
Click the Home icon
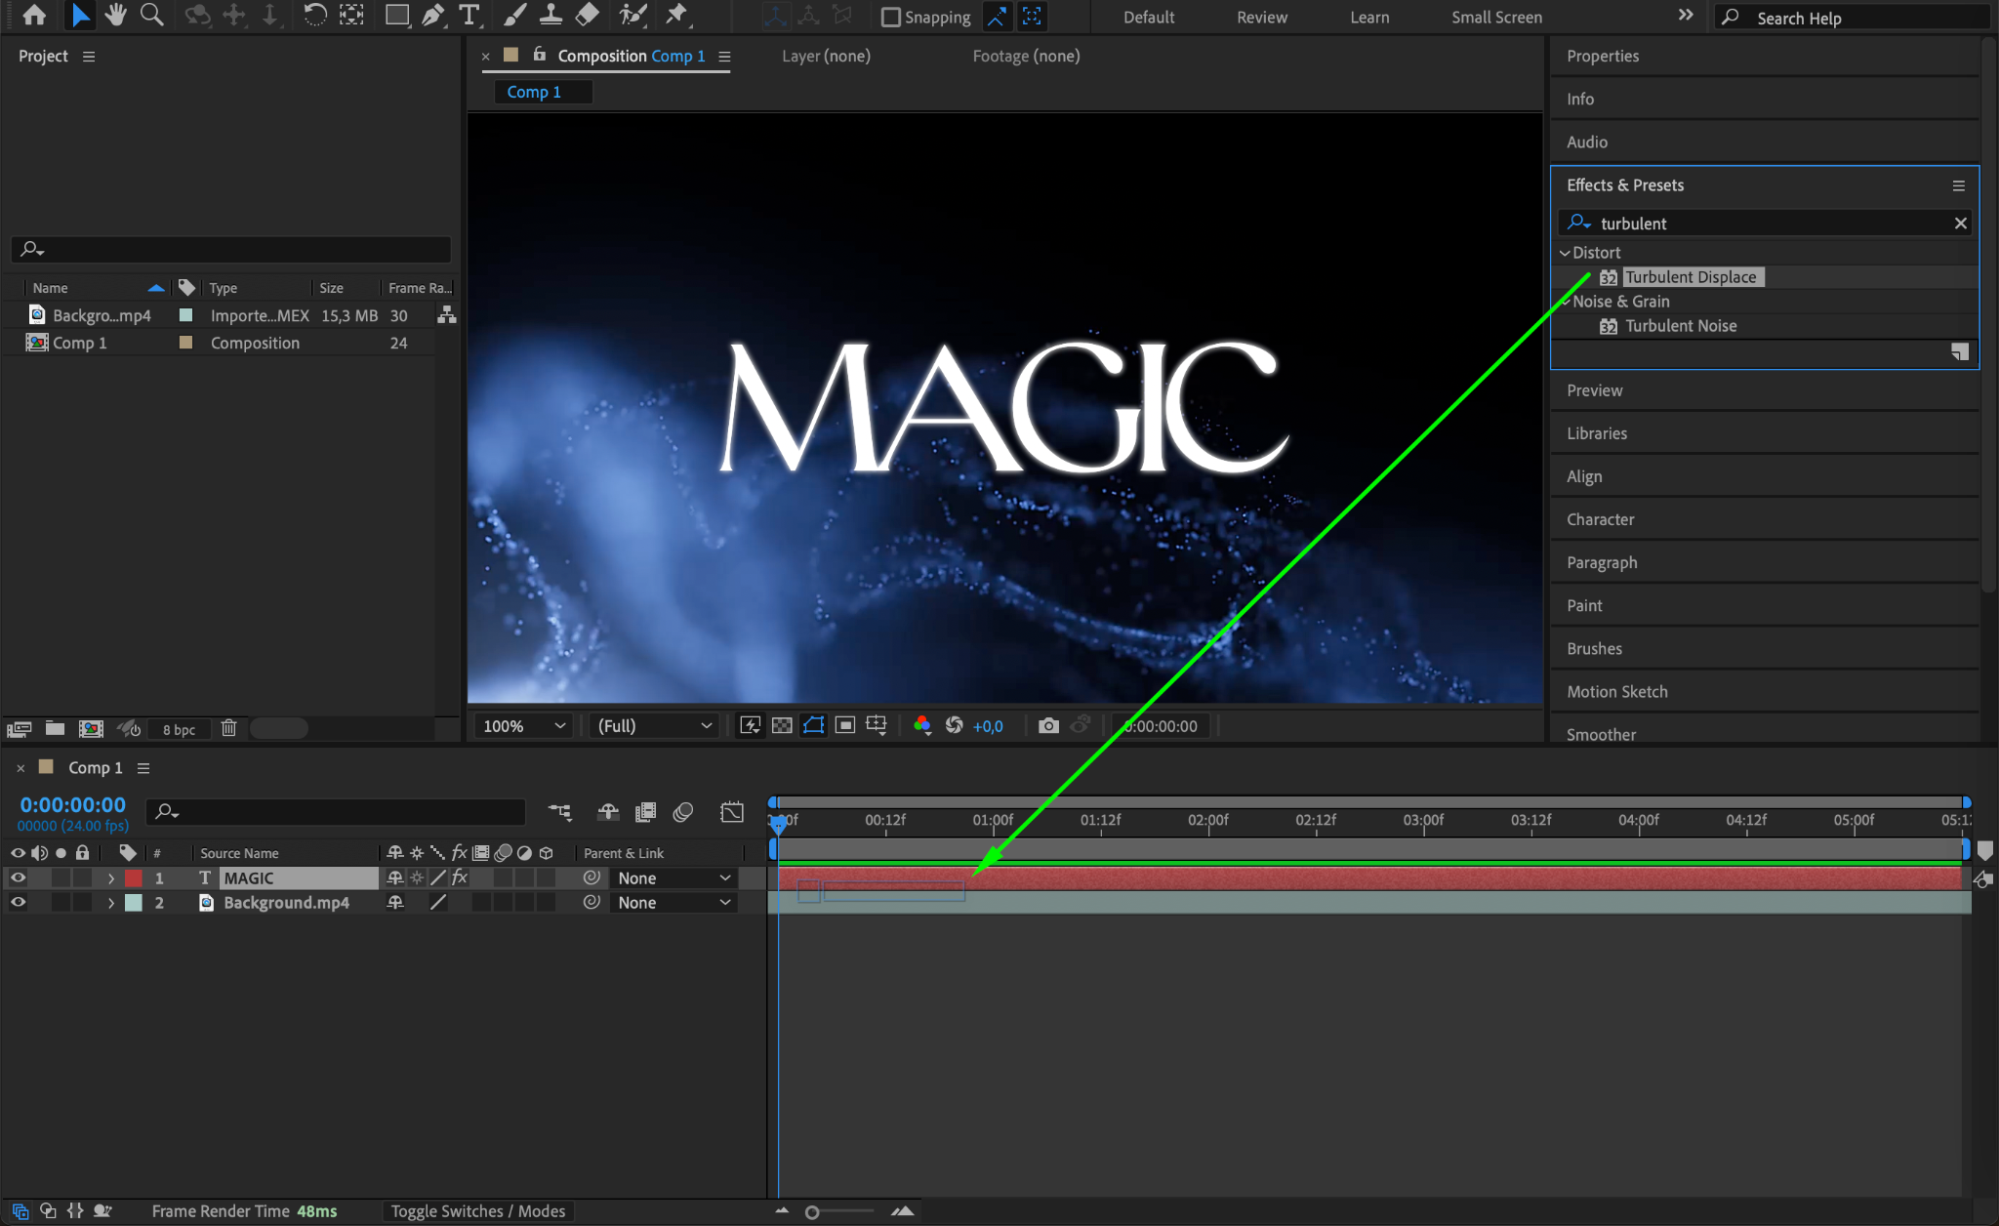coord(34,15)
